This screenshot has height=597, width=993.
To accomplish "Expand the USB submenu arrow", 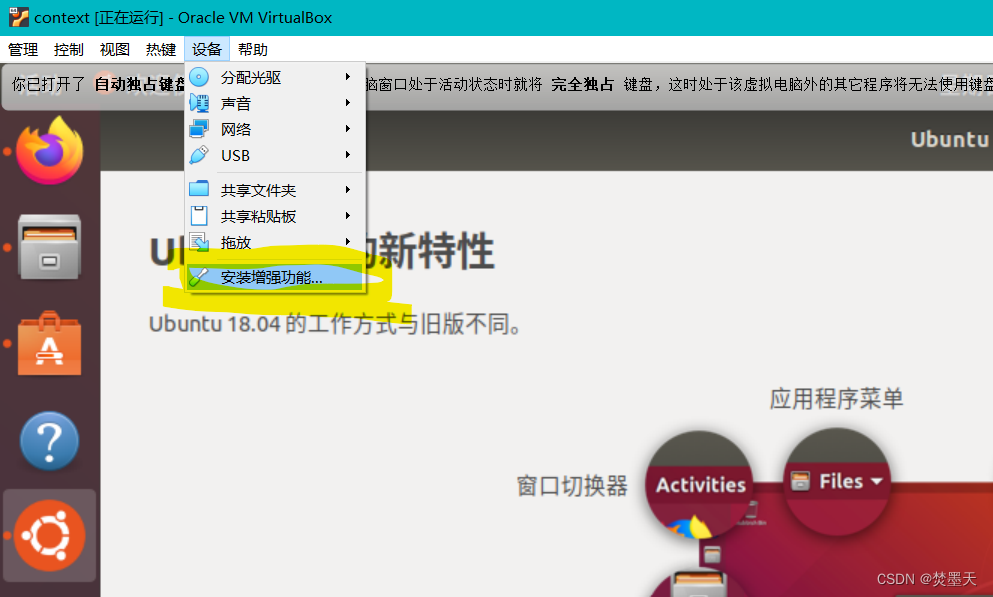I will [x=348, y=154].
